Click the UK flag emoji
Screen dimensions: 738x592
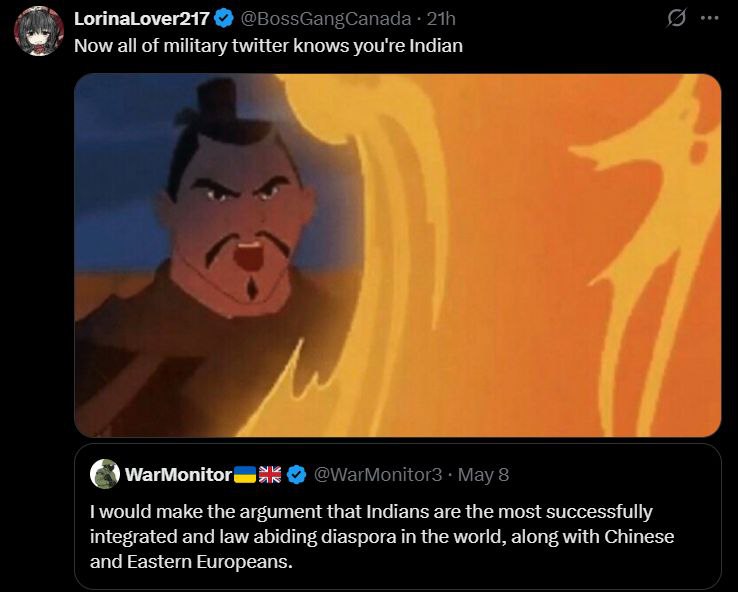pos(270,474)
